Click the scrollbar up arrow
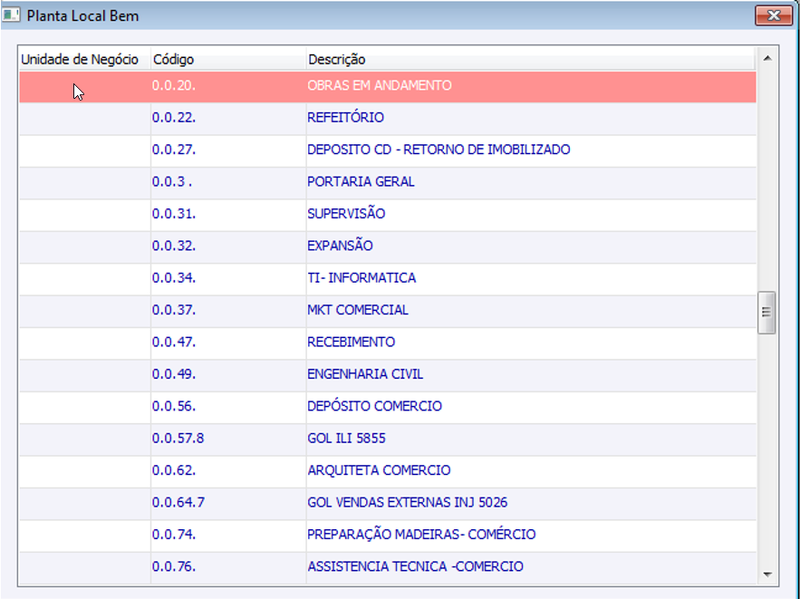This screenshot has width=800, height=599. [x=767, y=58]
